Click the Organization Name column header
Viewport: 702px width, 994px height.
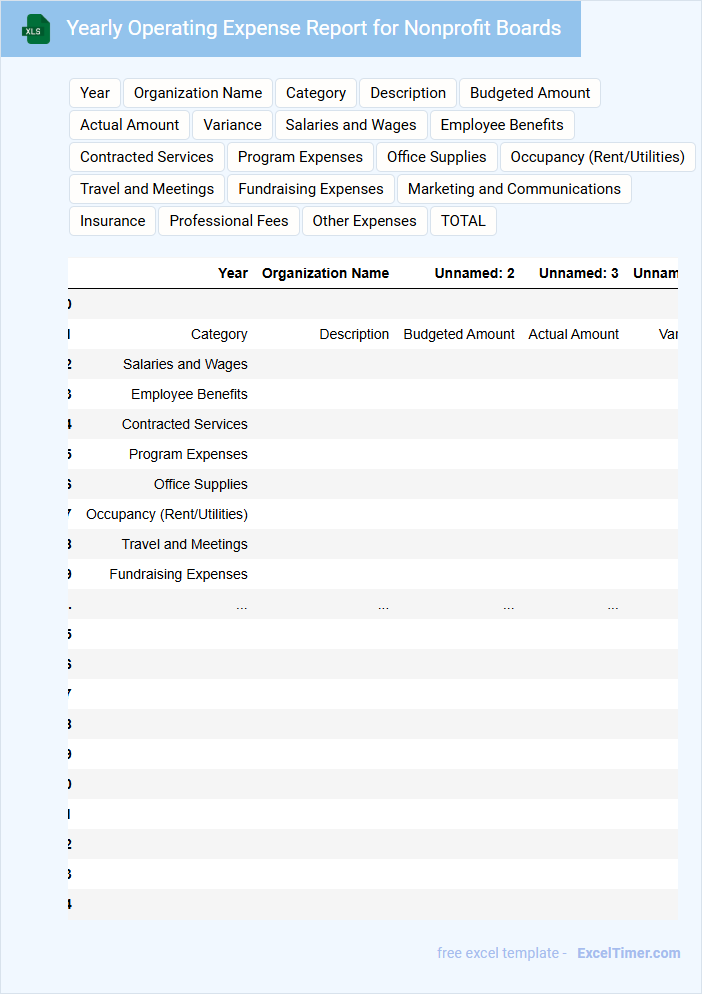point(325,273)
